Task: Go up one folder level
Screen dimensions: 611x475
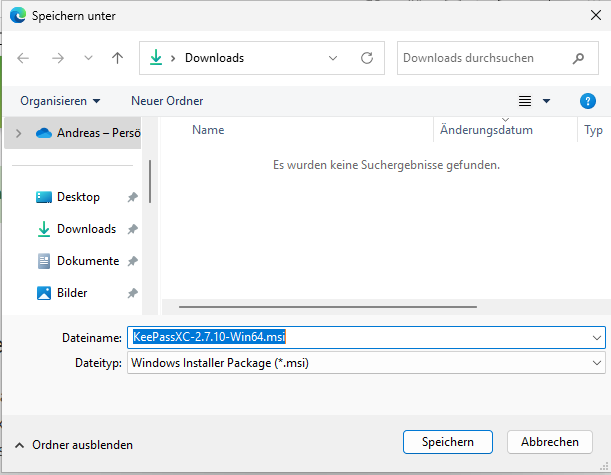Action: click(117, 58)
